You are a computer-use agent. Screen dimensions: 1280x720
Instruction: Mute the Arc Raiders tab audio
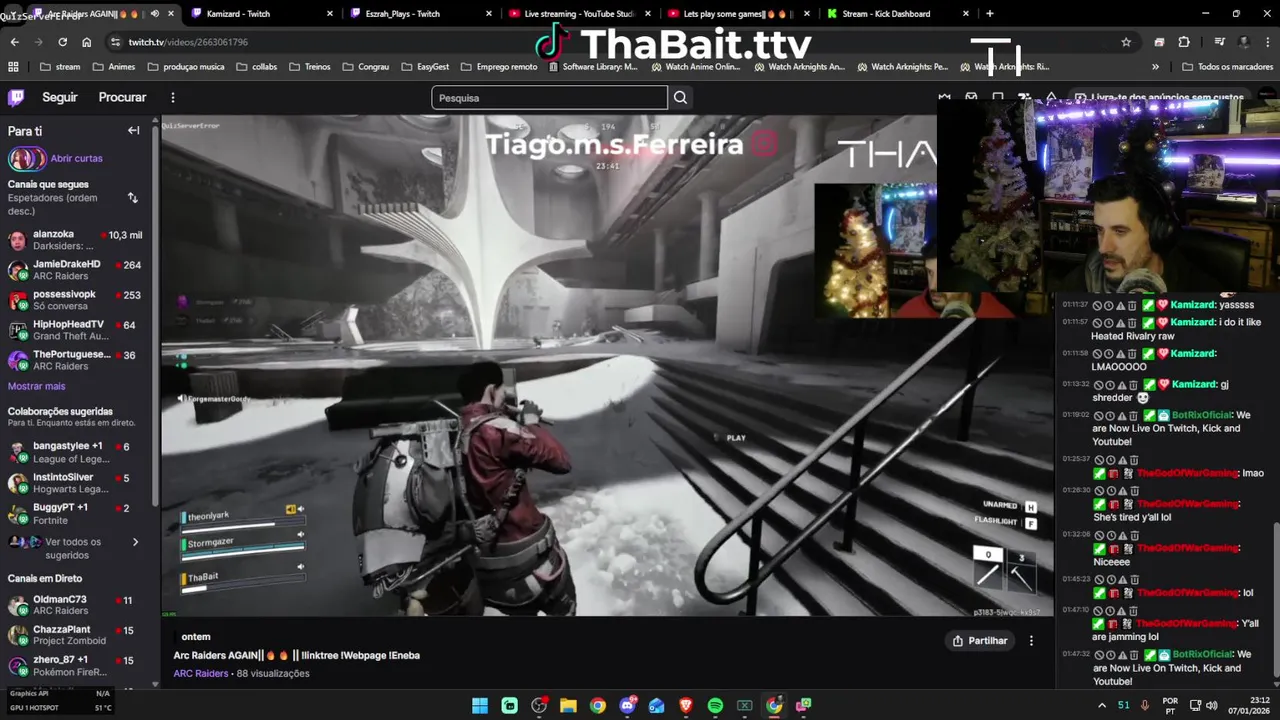154,14
